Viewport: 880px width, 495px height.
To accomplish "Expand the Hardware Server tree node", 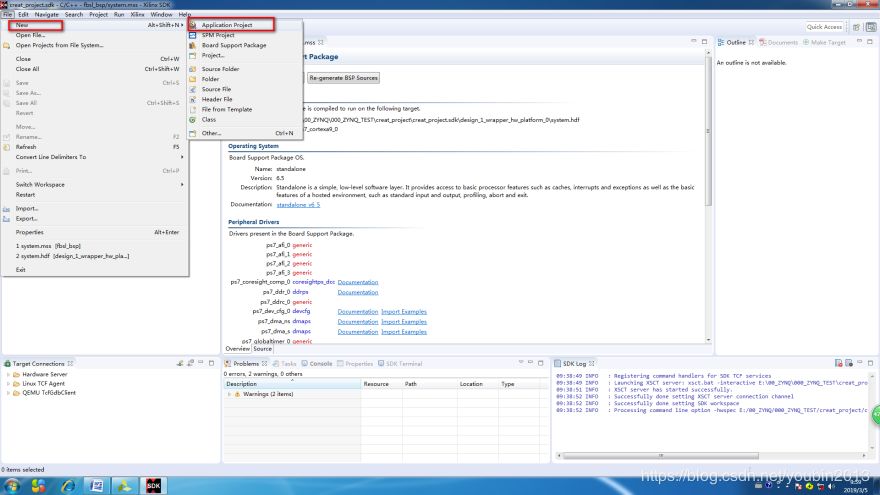I will point(8,374).
